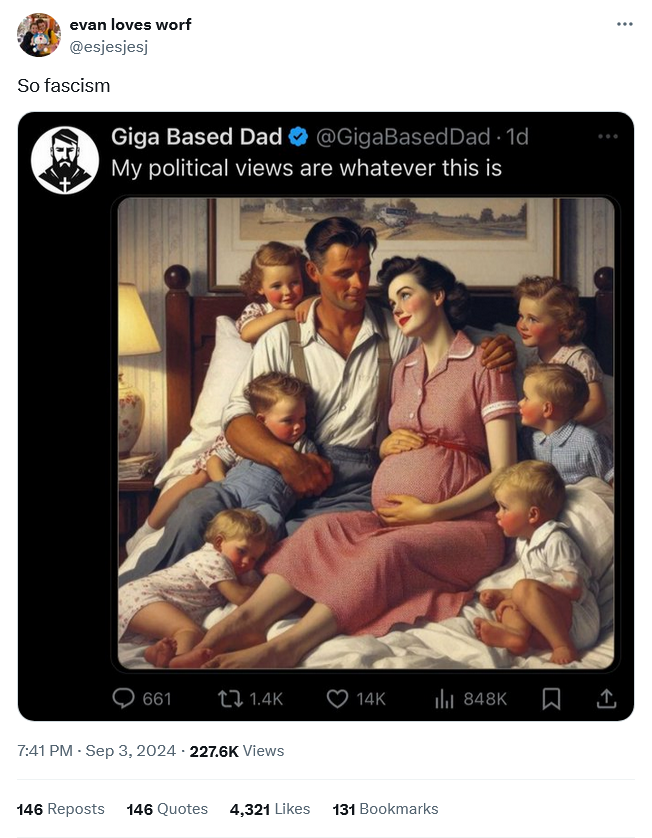Like the quoted post via heart icon
This screenshot has width=652, height=838.
click(x=337, y=699)
